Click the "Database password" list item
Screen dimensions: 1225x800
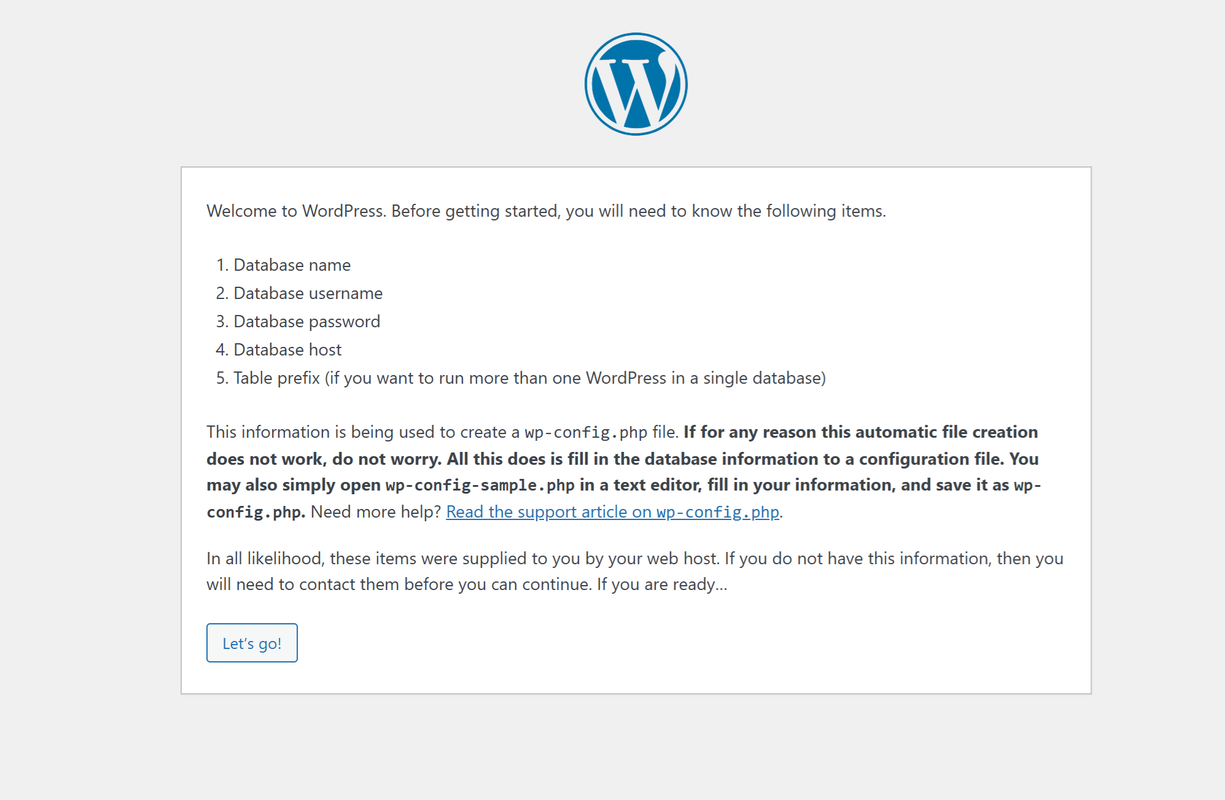pos(307,321)
